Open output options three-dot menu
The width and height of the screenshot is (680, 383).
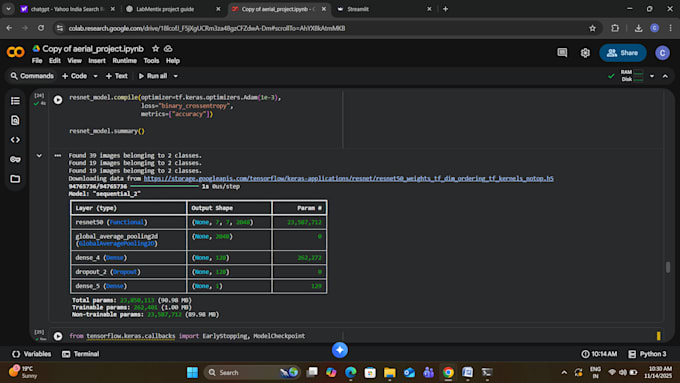click(x=58, y=155)
